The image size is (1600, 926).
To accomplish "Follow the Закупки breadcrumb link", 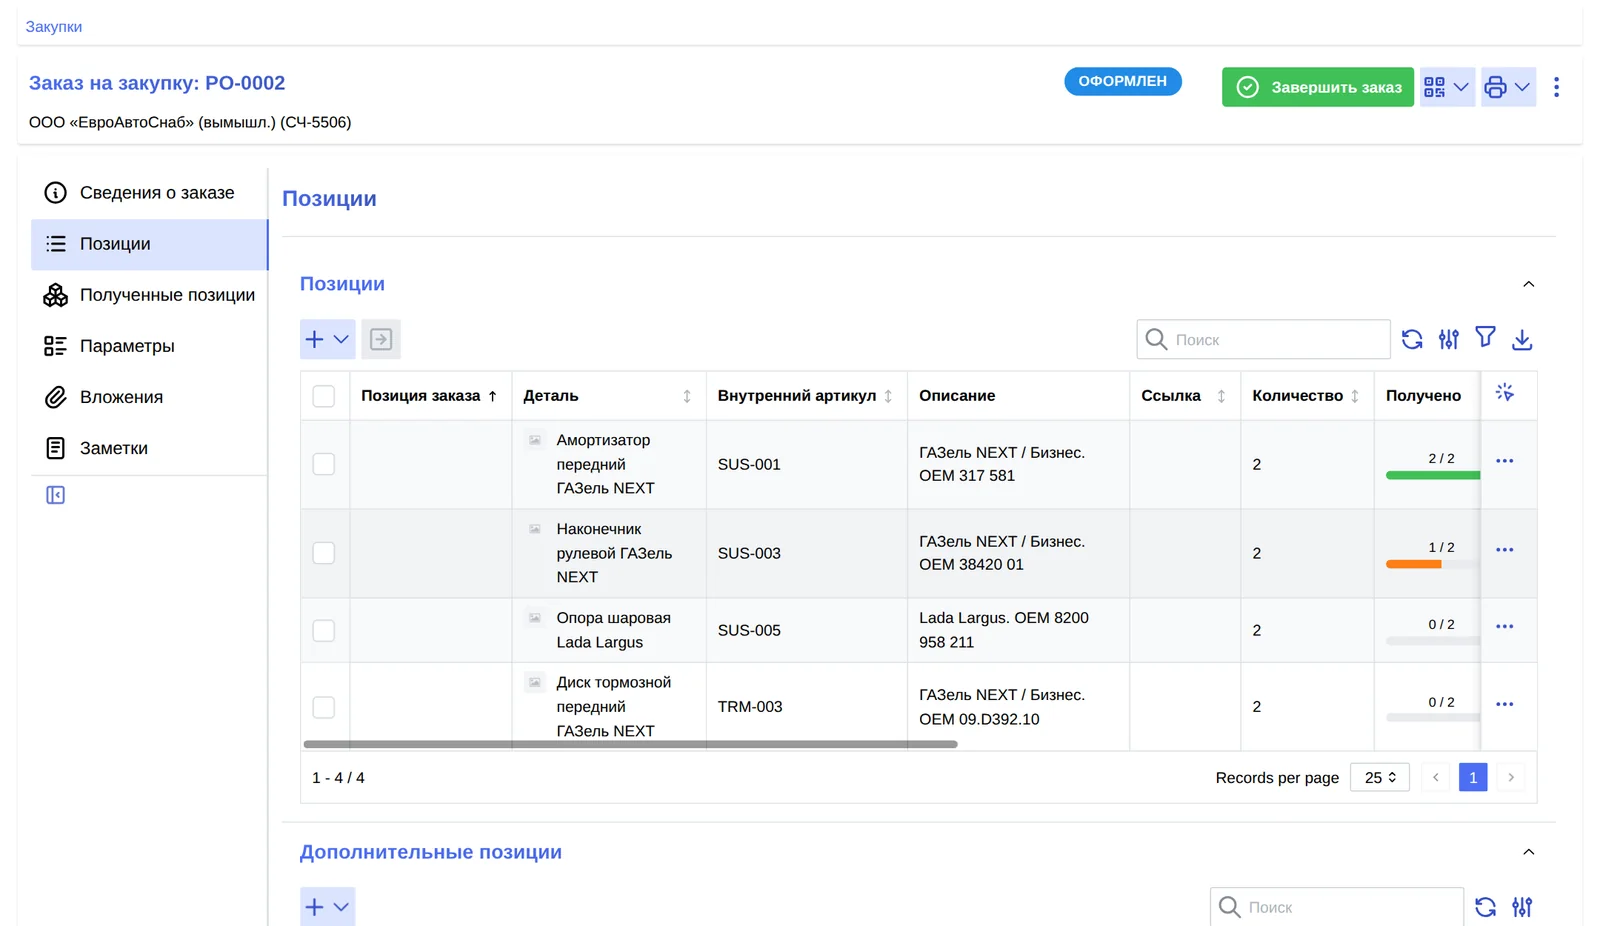I will [54, 27].
